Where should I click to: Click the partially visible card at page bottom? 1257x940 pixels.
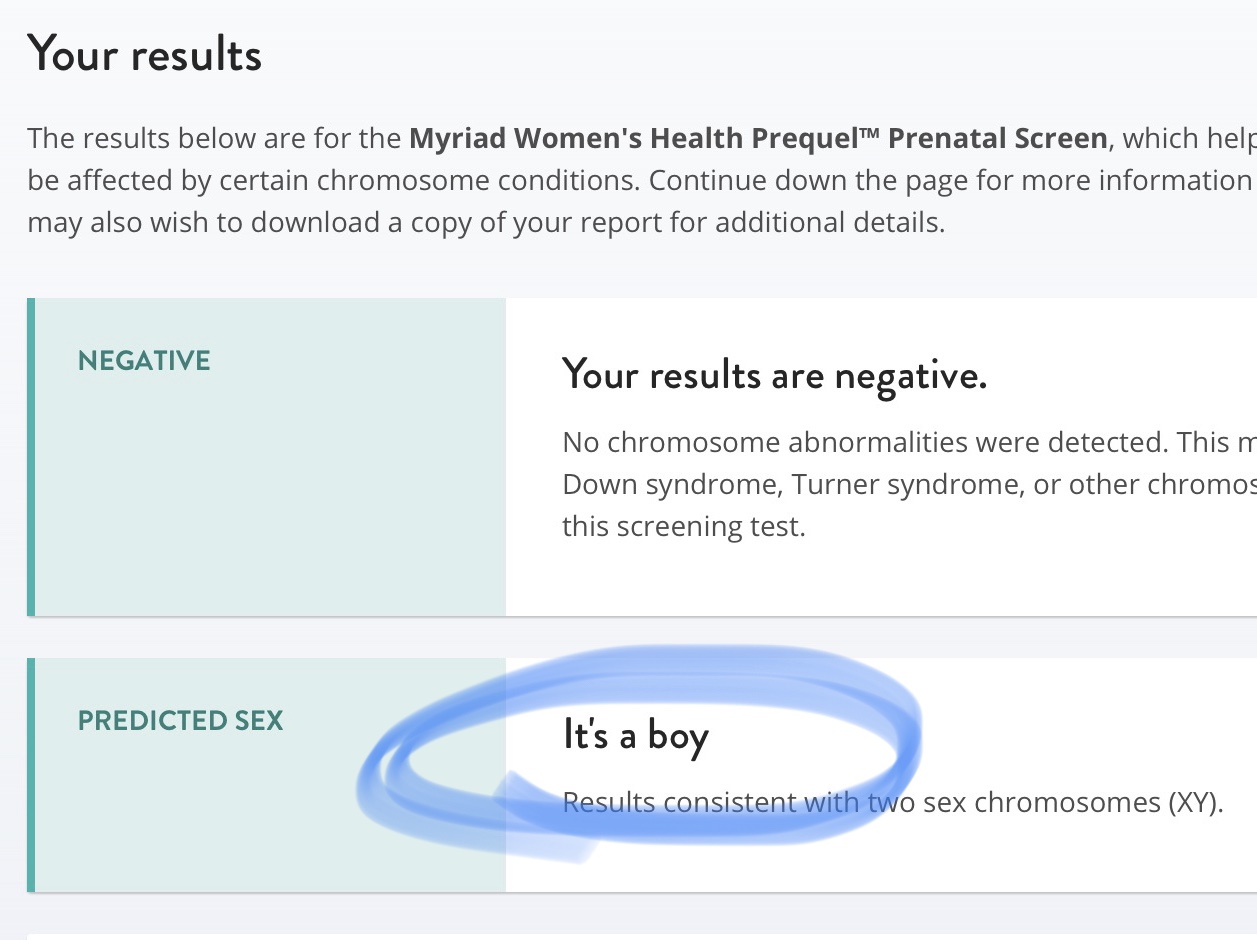coord(640,936)
